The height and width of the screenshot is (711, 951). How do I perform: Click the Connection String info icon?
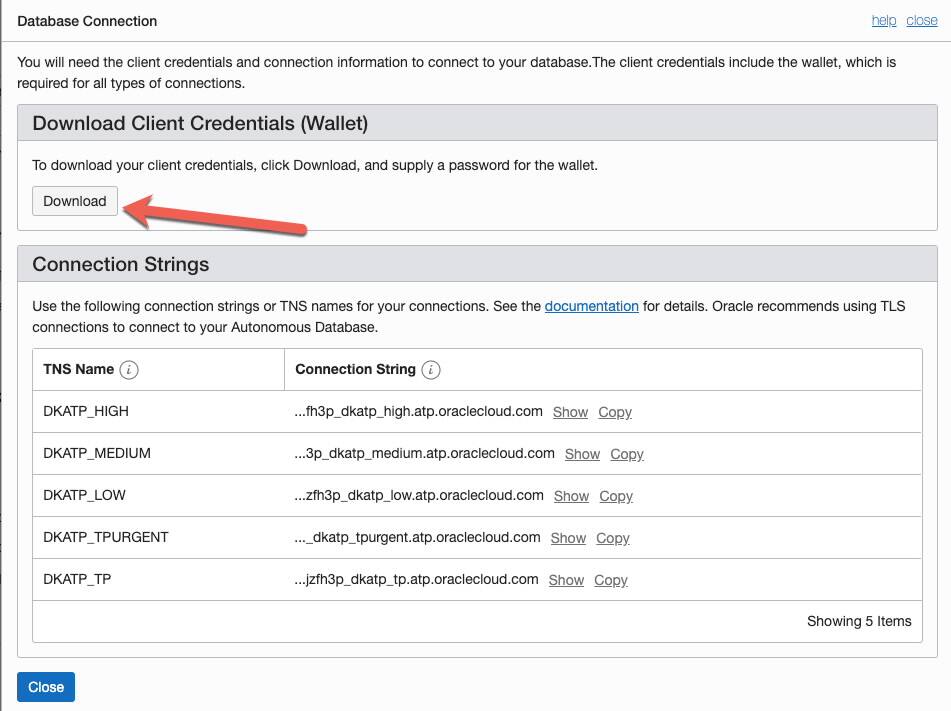(430, 369)
